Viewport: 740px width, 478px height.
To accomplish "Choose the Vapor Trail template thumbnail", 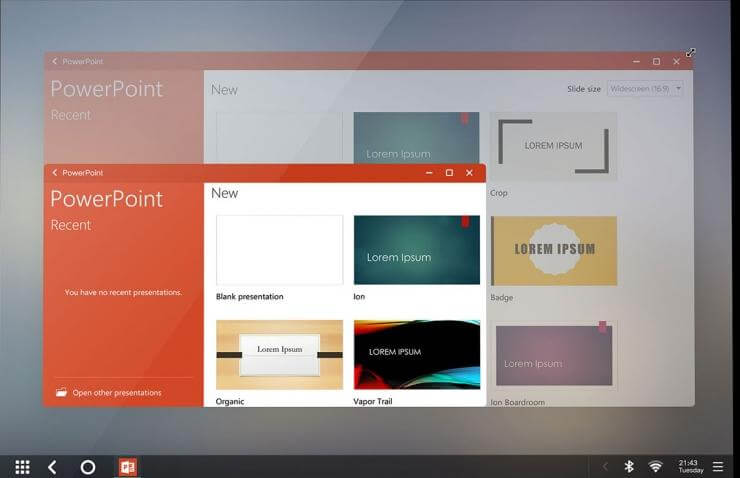I will [x=417, y=354].
